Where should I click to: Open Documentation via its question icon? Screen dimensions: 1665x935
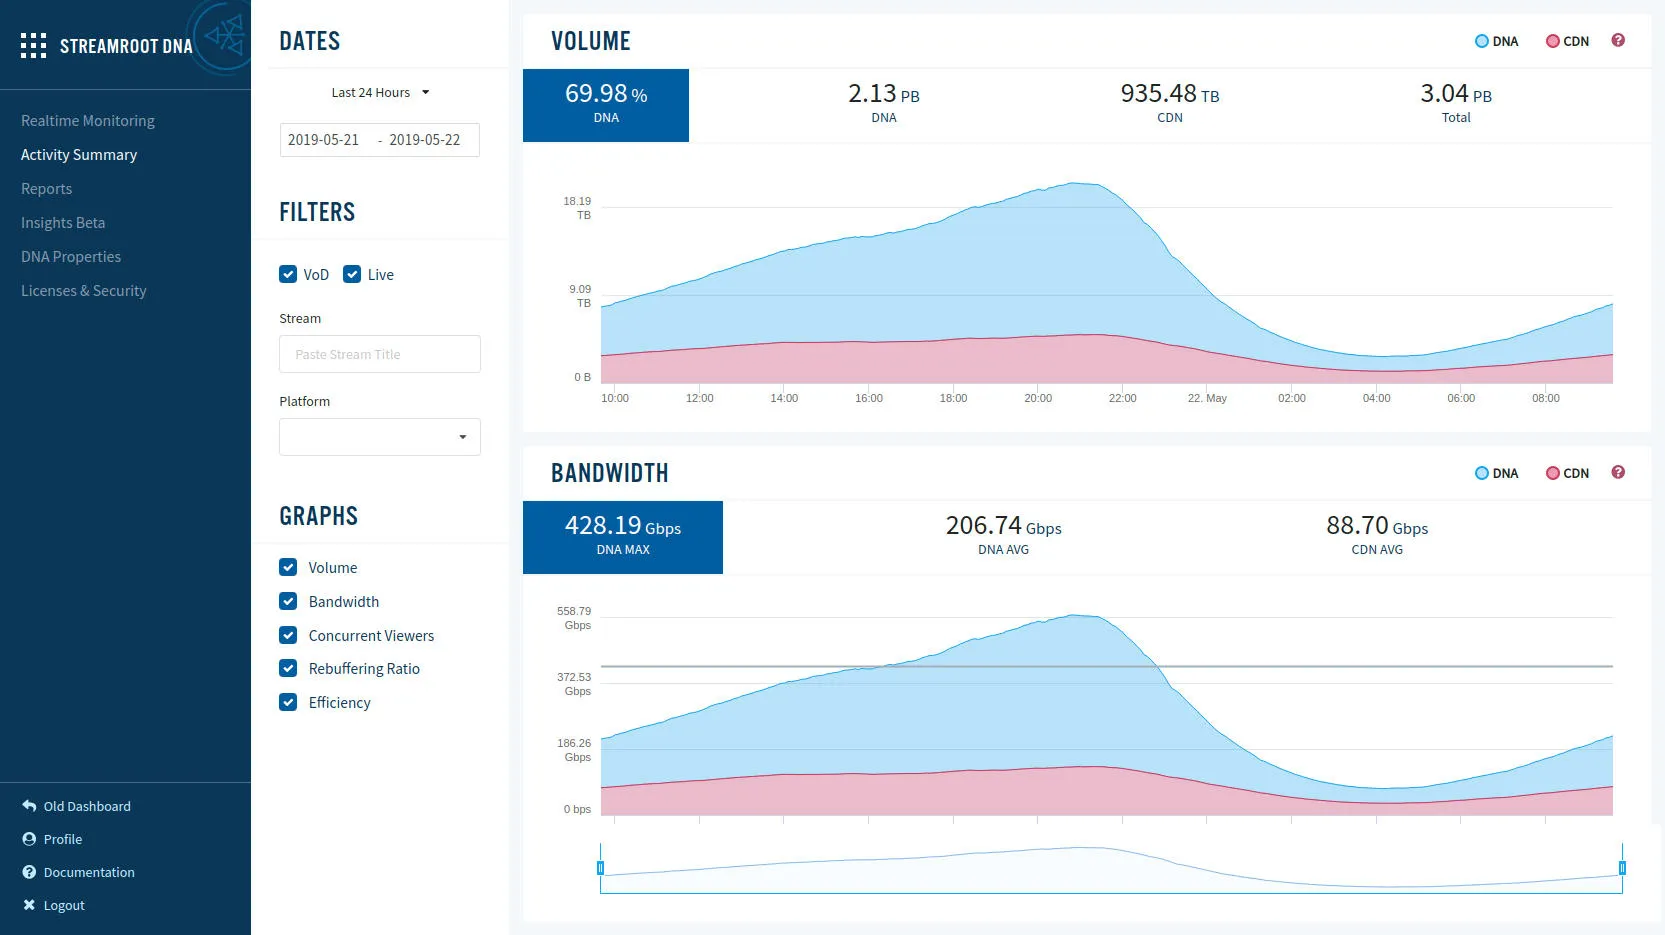tap(29, 872)
